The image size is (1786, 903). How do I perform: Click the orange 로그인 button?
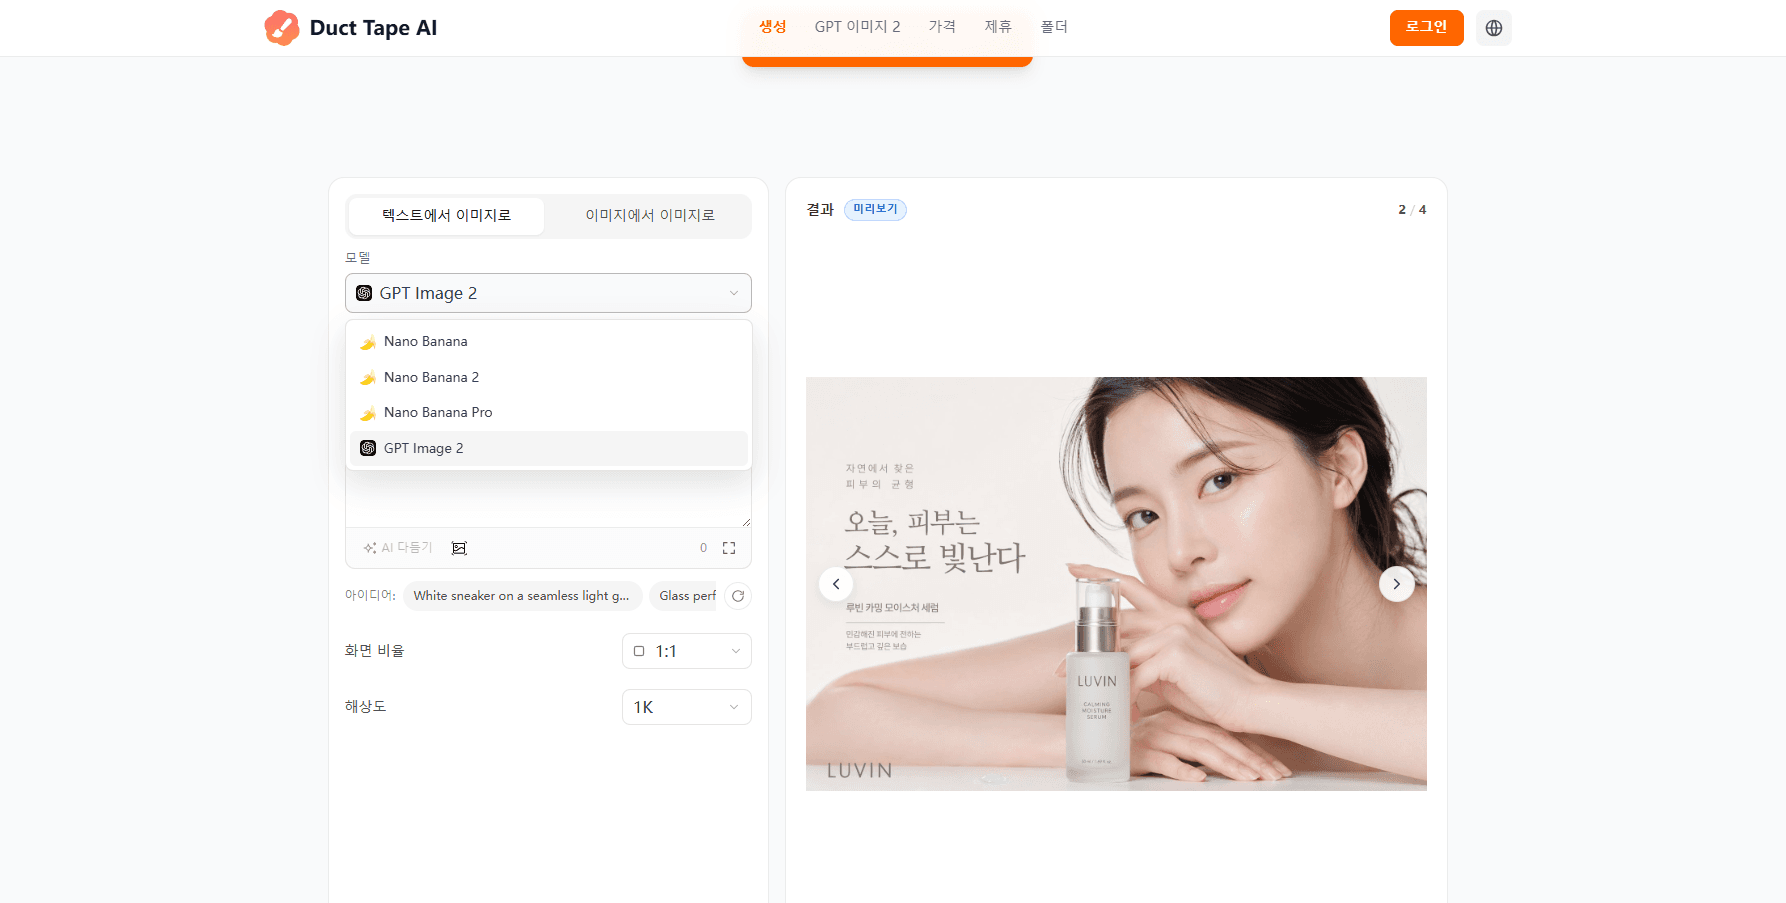(x=1426, y=28)
